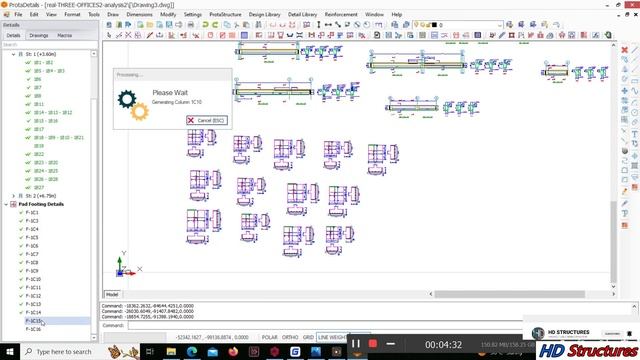Open File Explorer from the taskbar
This screenshot has width=640, height=360.
pyautogui.click(x=171, y=351)
